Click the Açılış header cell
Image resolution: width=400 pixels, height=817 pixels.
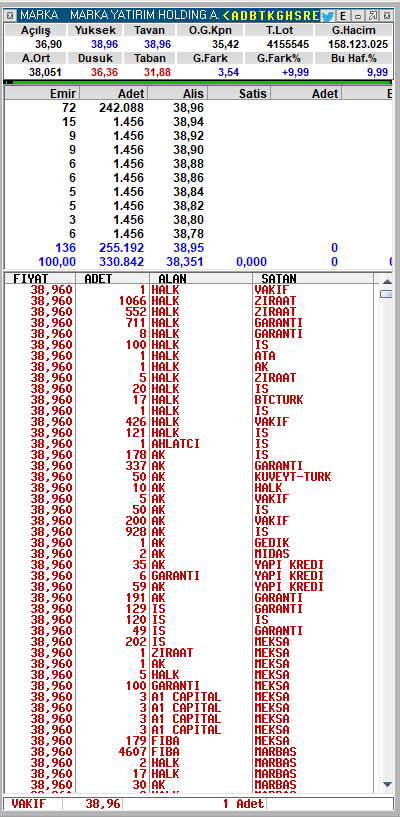tap(35, 30)
